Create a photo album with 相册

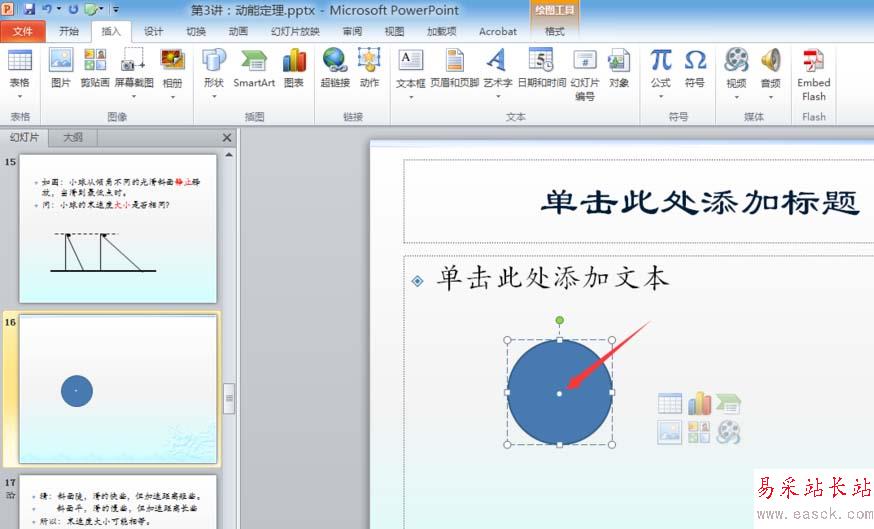coord(172,60)
